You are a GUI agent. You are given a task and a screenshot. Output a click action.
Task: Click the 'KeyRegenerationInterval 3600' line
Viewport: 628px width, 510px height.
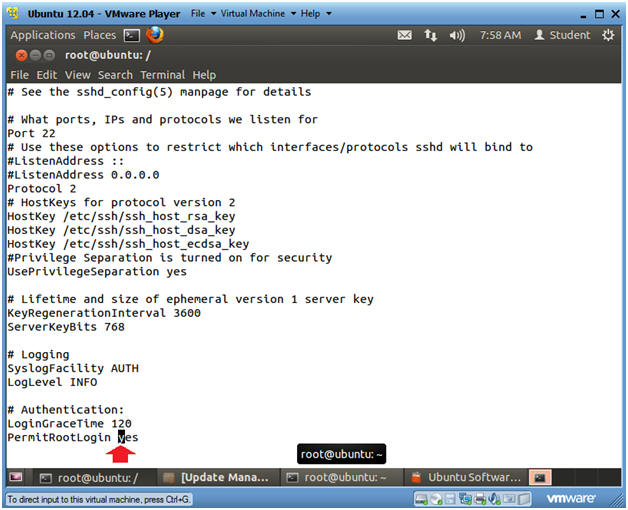[104, 313]
